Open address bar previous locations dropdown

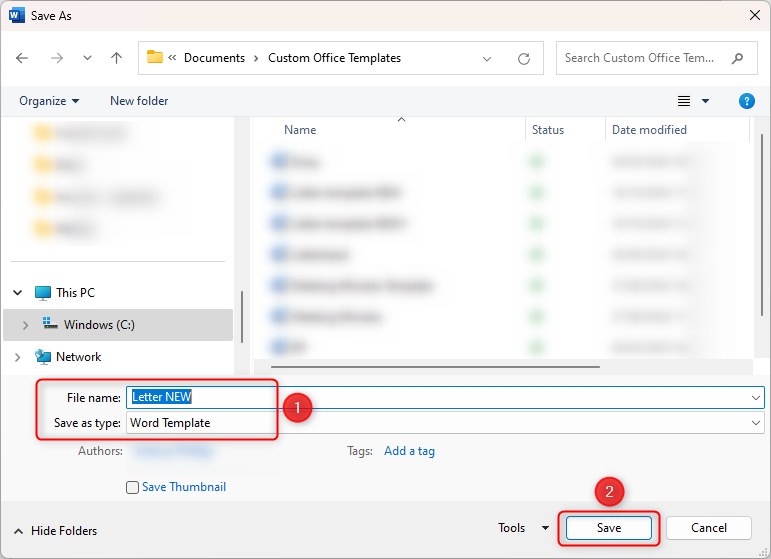click(x=487, y=59)
